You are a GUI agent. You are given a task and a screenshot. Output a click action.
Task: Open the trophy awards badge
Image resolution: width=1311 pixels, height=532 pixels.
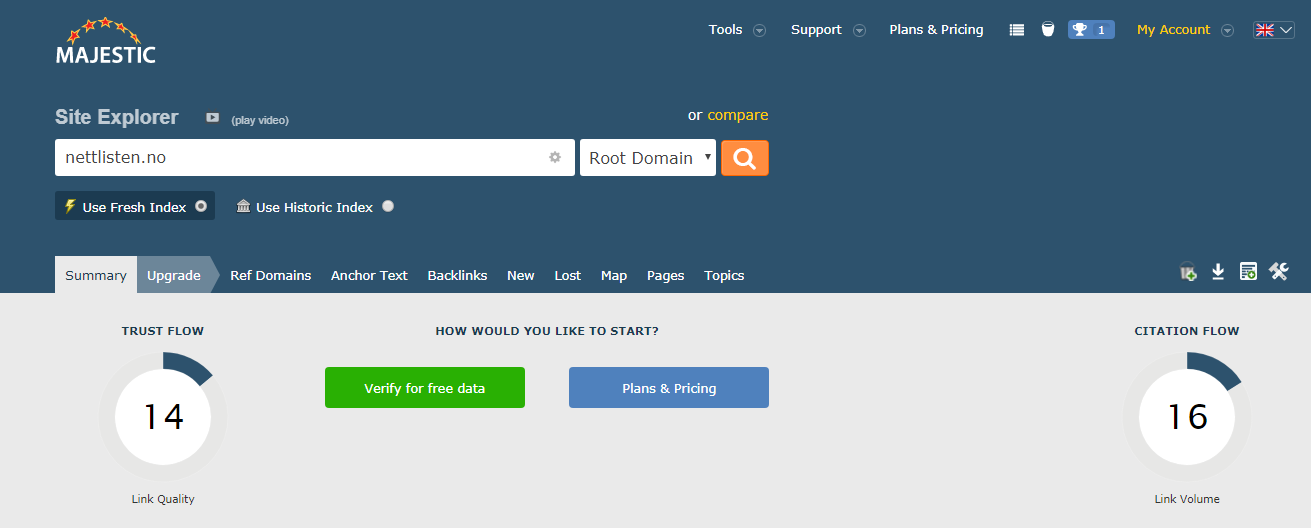coord(1091,30)
